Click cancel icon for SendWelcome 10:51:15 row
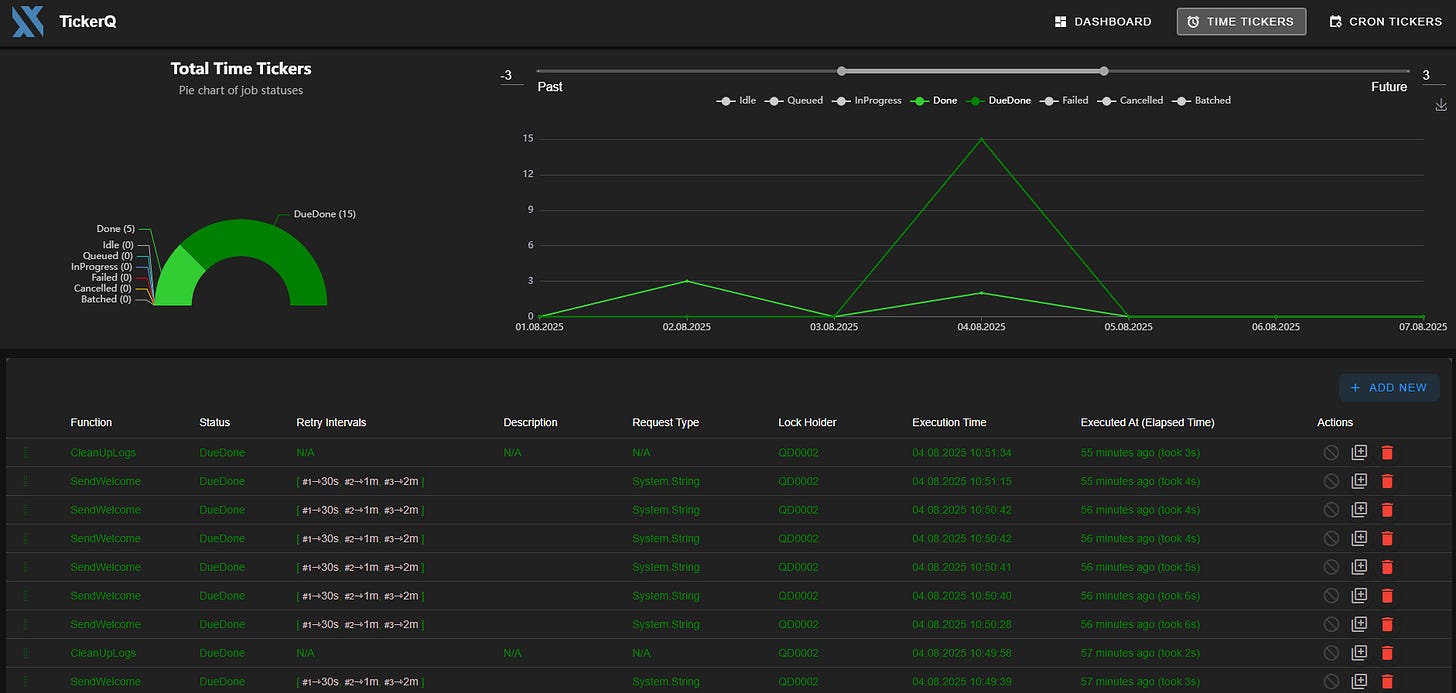 pyautogui.click(x=1331, y=481)
